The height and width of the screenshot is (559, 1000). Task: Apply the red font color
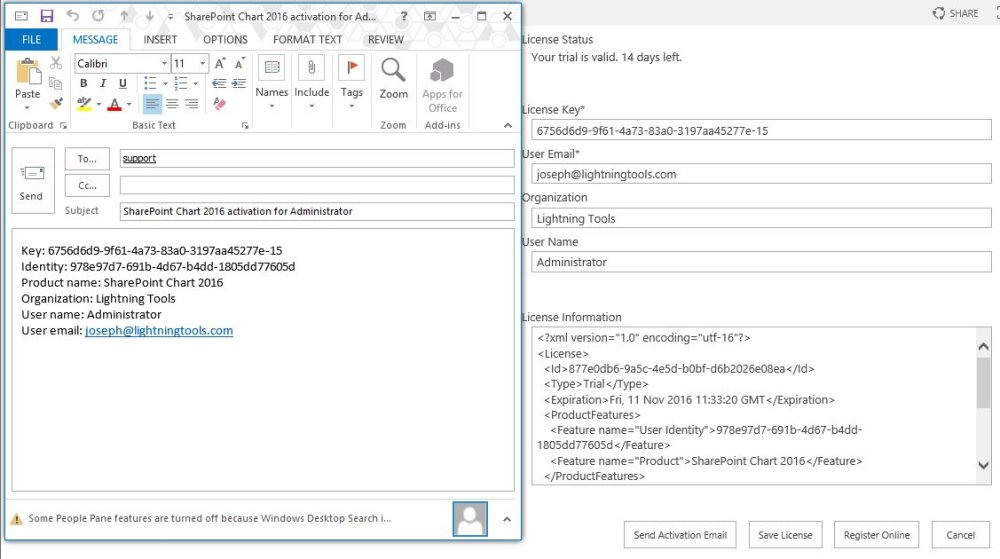click(115, 104)
